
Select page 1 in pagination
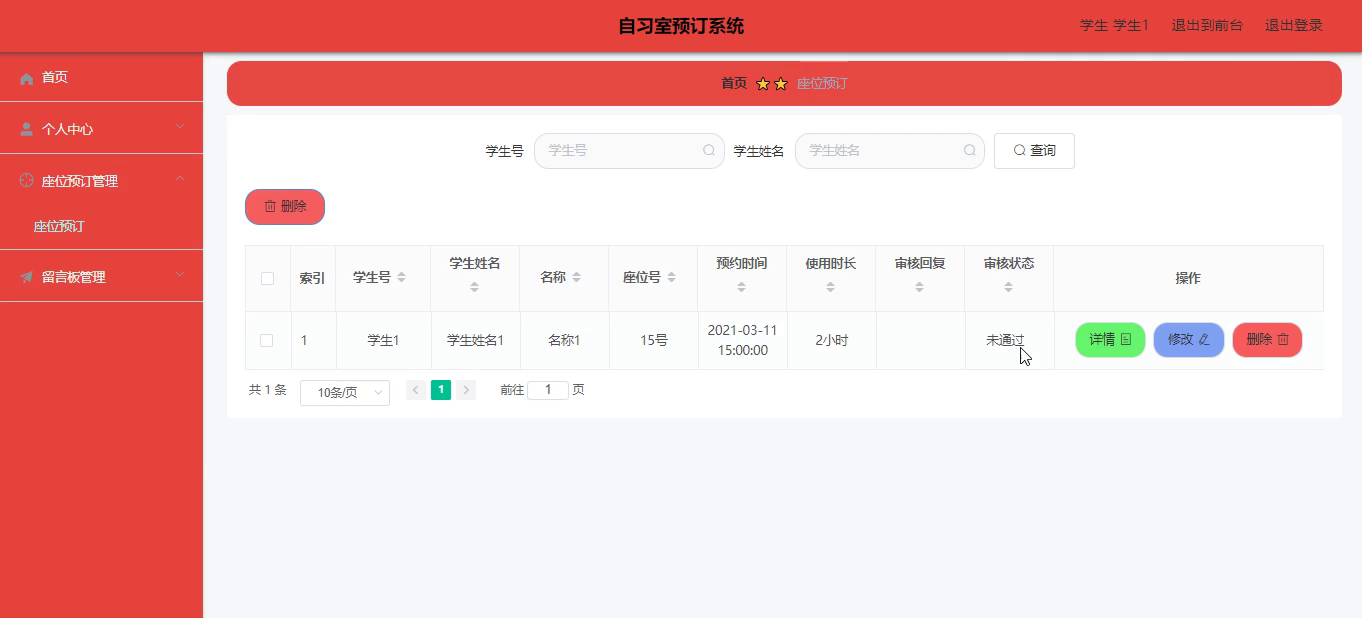[x=441, y=390]
